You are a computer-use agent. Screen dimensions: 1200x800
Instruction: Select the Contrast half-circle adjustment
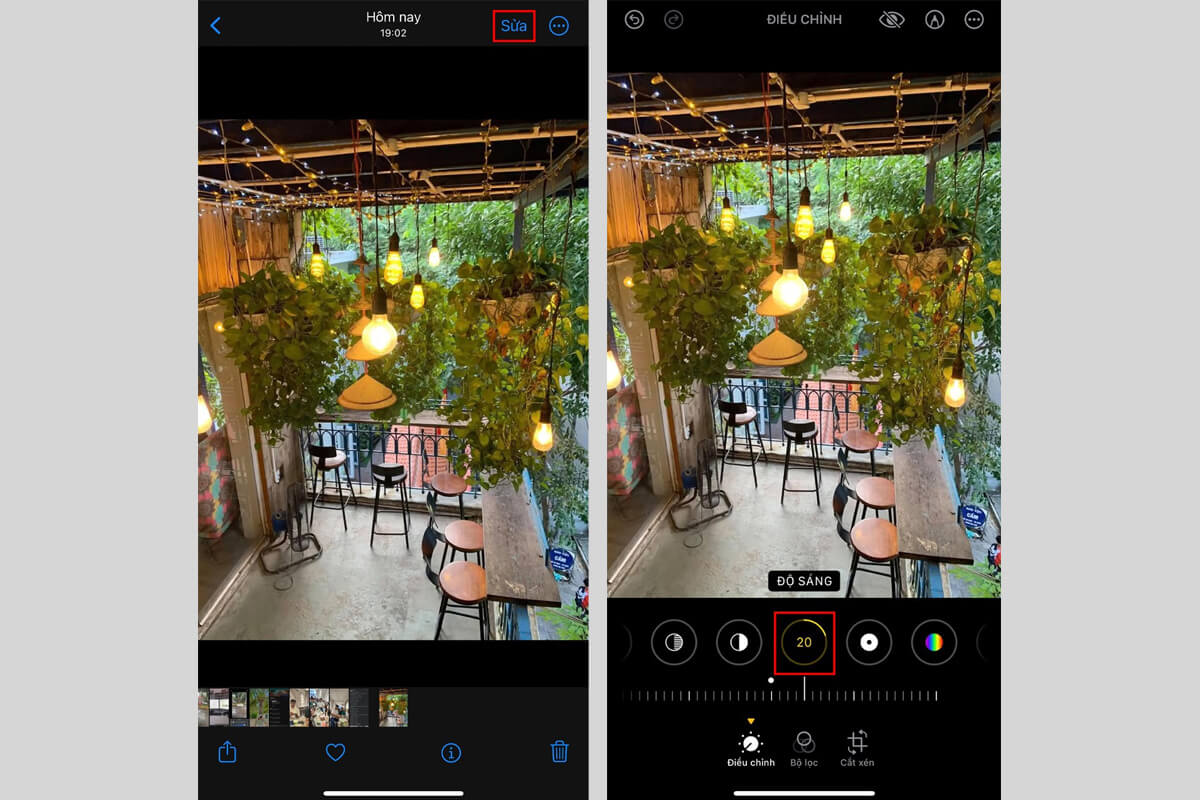click(739, 643)
